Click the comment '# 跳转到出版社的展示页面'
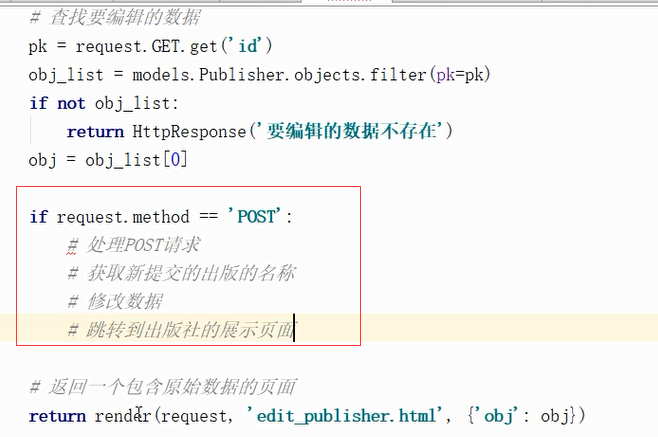 pyautogui.click(x=181, y=330)
